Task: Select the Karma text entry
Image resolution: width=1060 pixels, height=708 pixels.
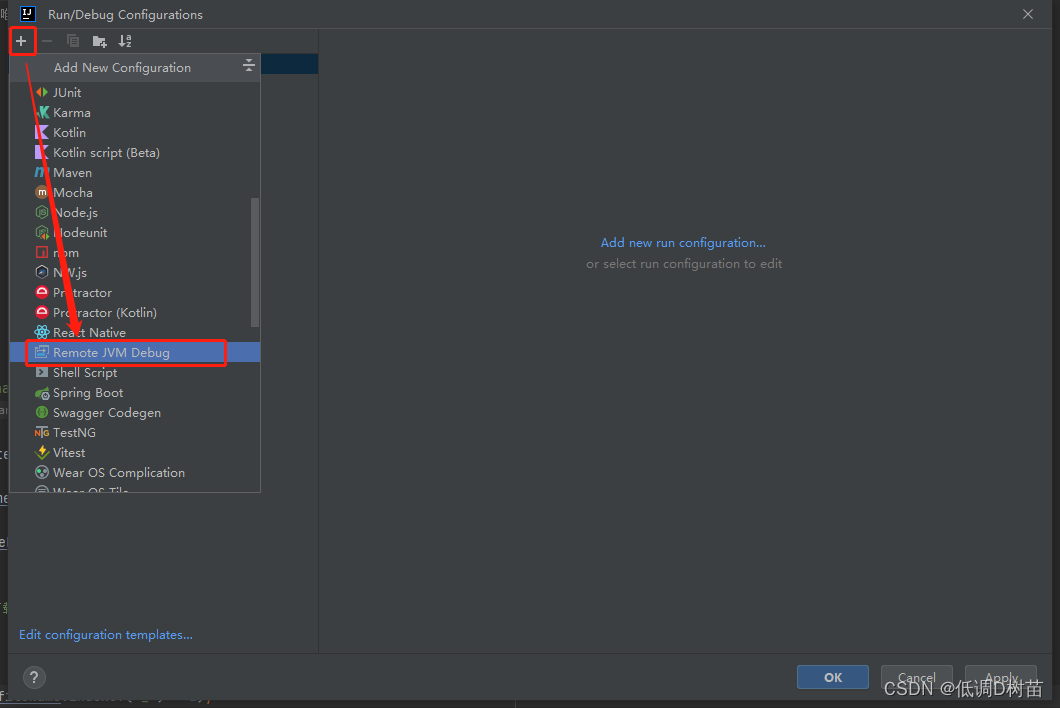Action: (x=72, y=112)
